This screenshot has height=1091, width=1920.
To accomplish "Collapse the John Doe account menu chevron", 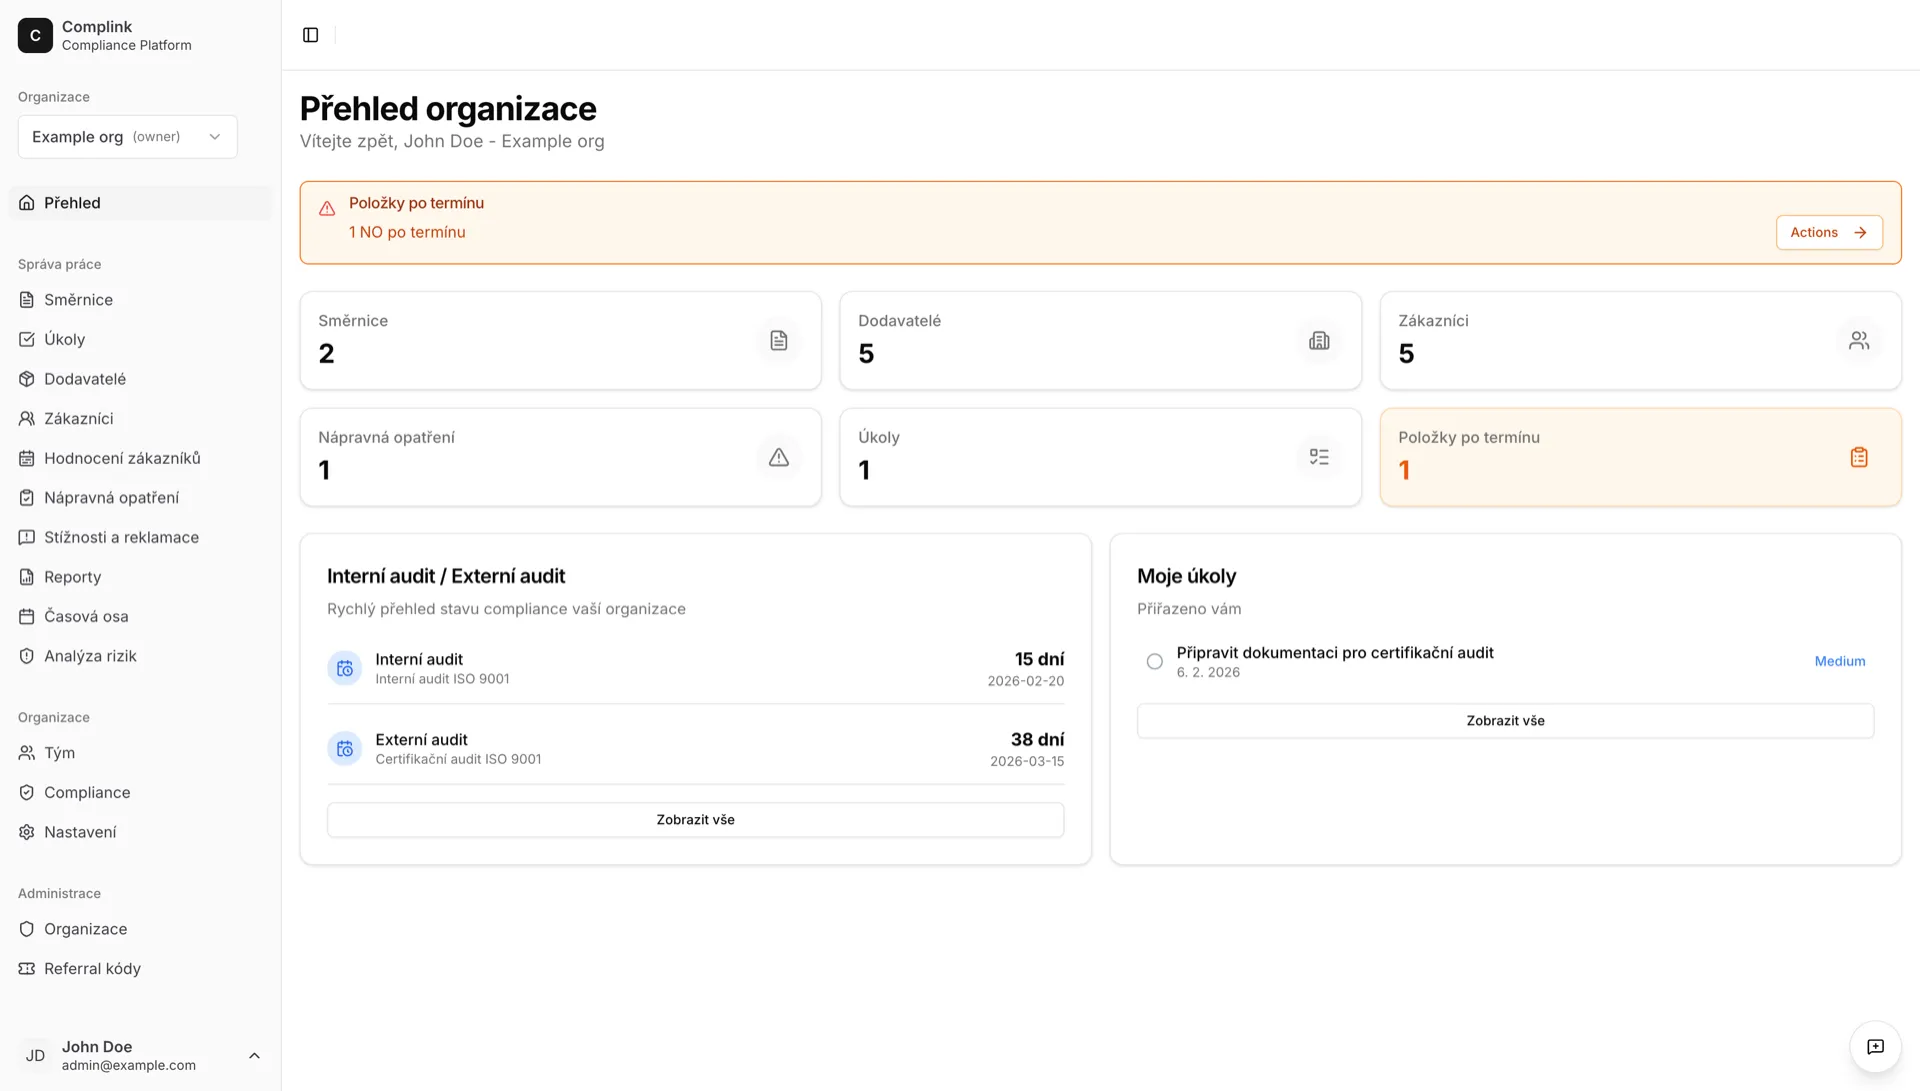I will 253,1055.
